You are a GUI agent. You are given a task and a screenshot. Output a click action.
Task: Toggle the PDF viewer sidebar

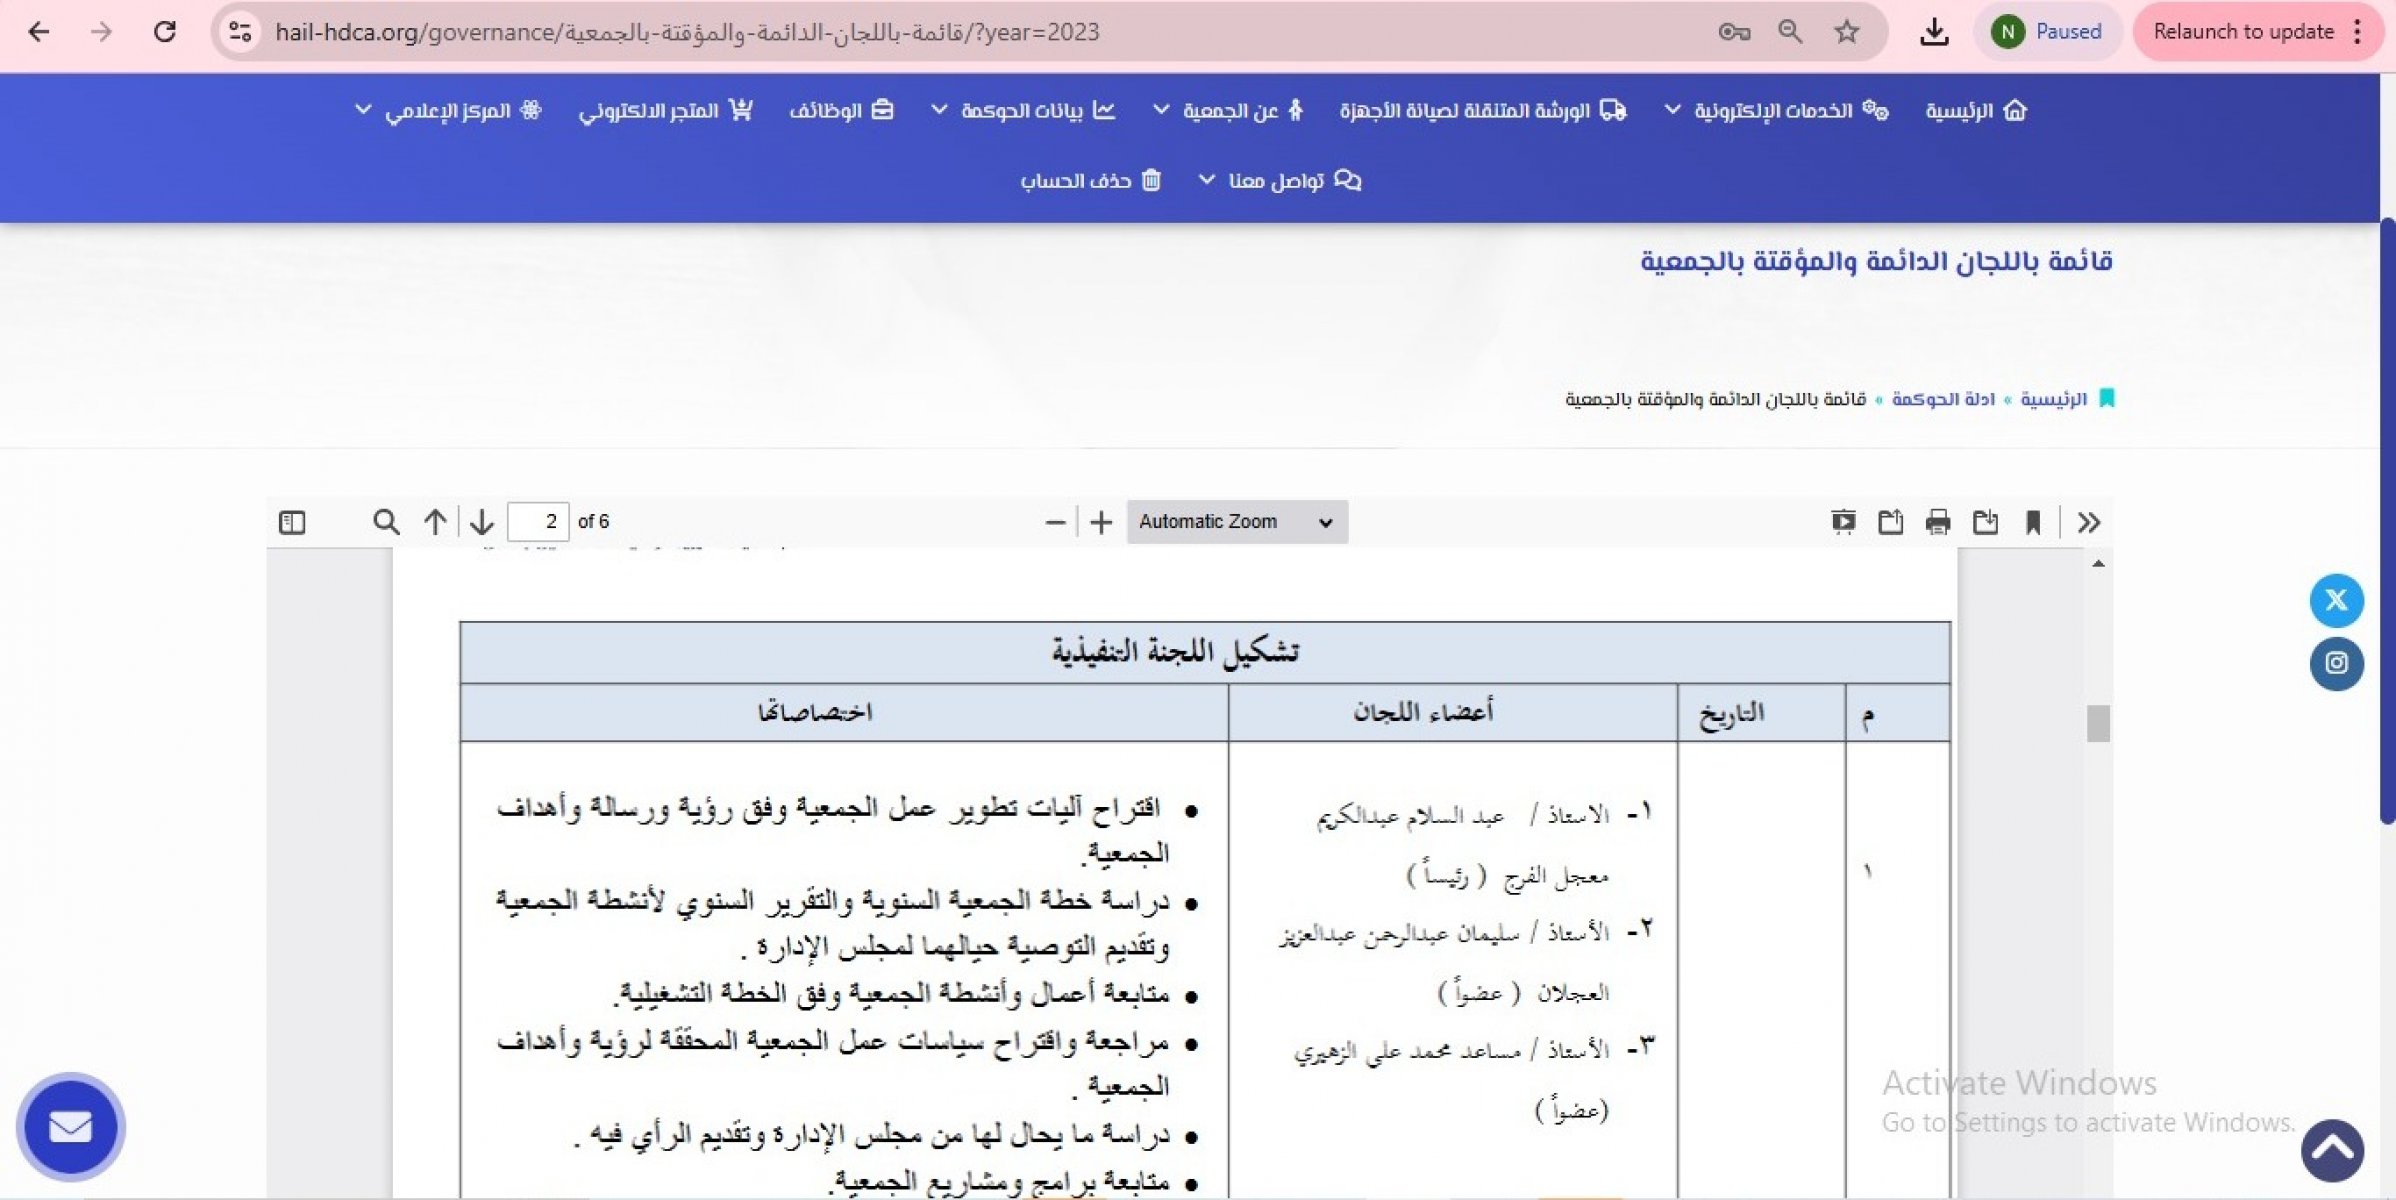coord(292,522)
